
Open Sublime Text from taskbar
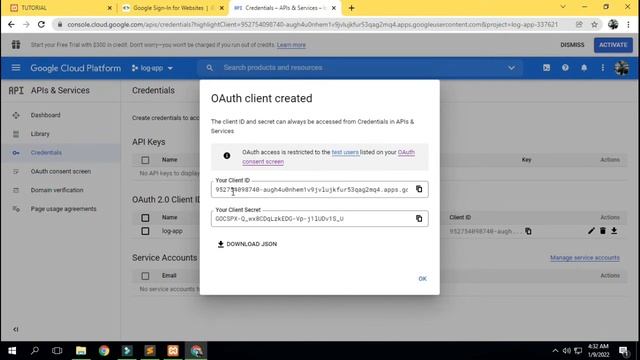[x=150, y=351]
